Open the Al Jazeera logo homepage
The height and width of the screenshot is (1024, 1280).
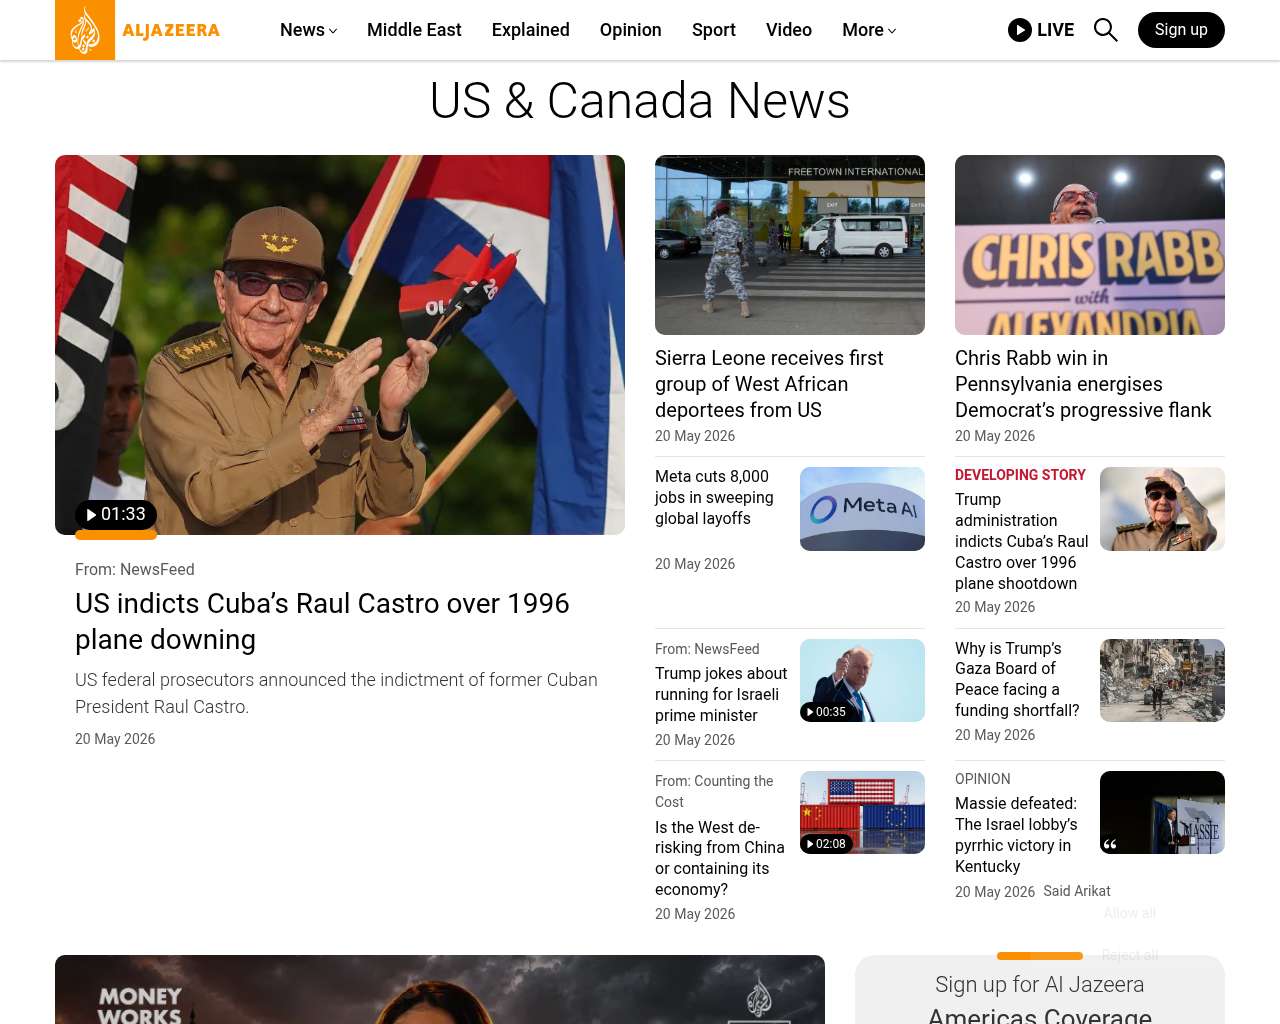point(138,30)
